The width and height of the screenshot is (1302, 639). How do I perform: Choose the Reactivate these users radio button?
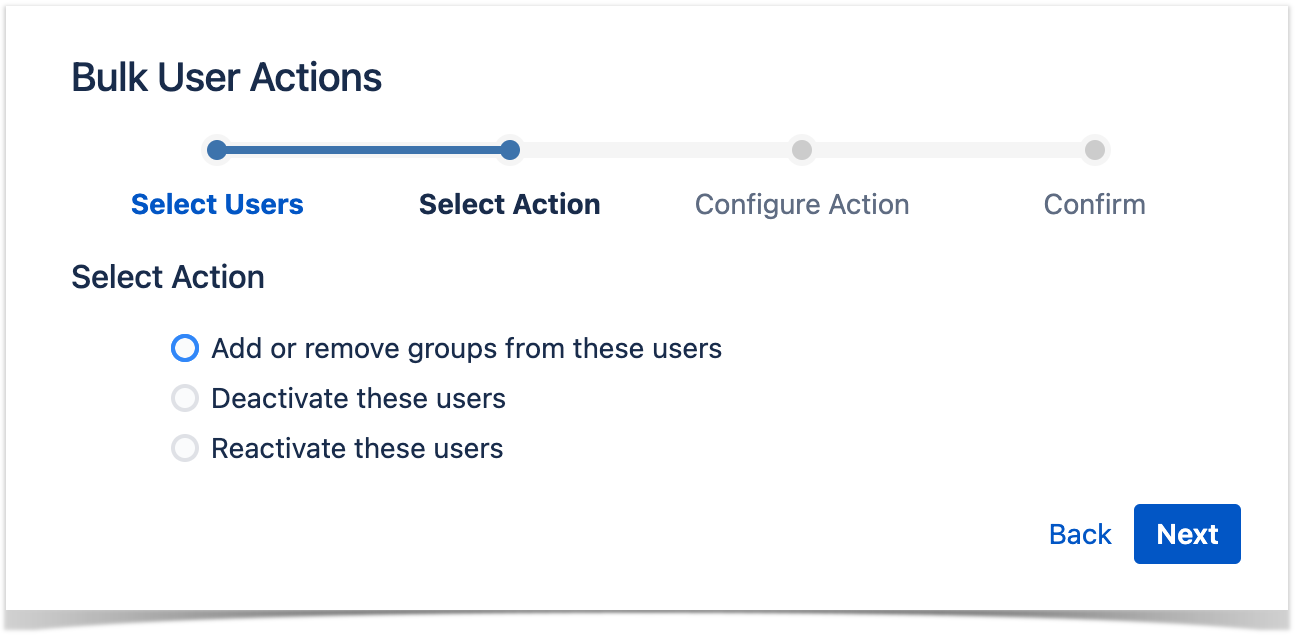click(185, 448)
